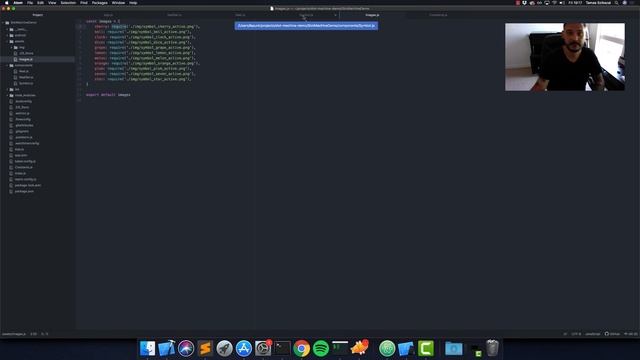
Task: Open metro.config.js in the tree
Action: point(26,179)
